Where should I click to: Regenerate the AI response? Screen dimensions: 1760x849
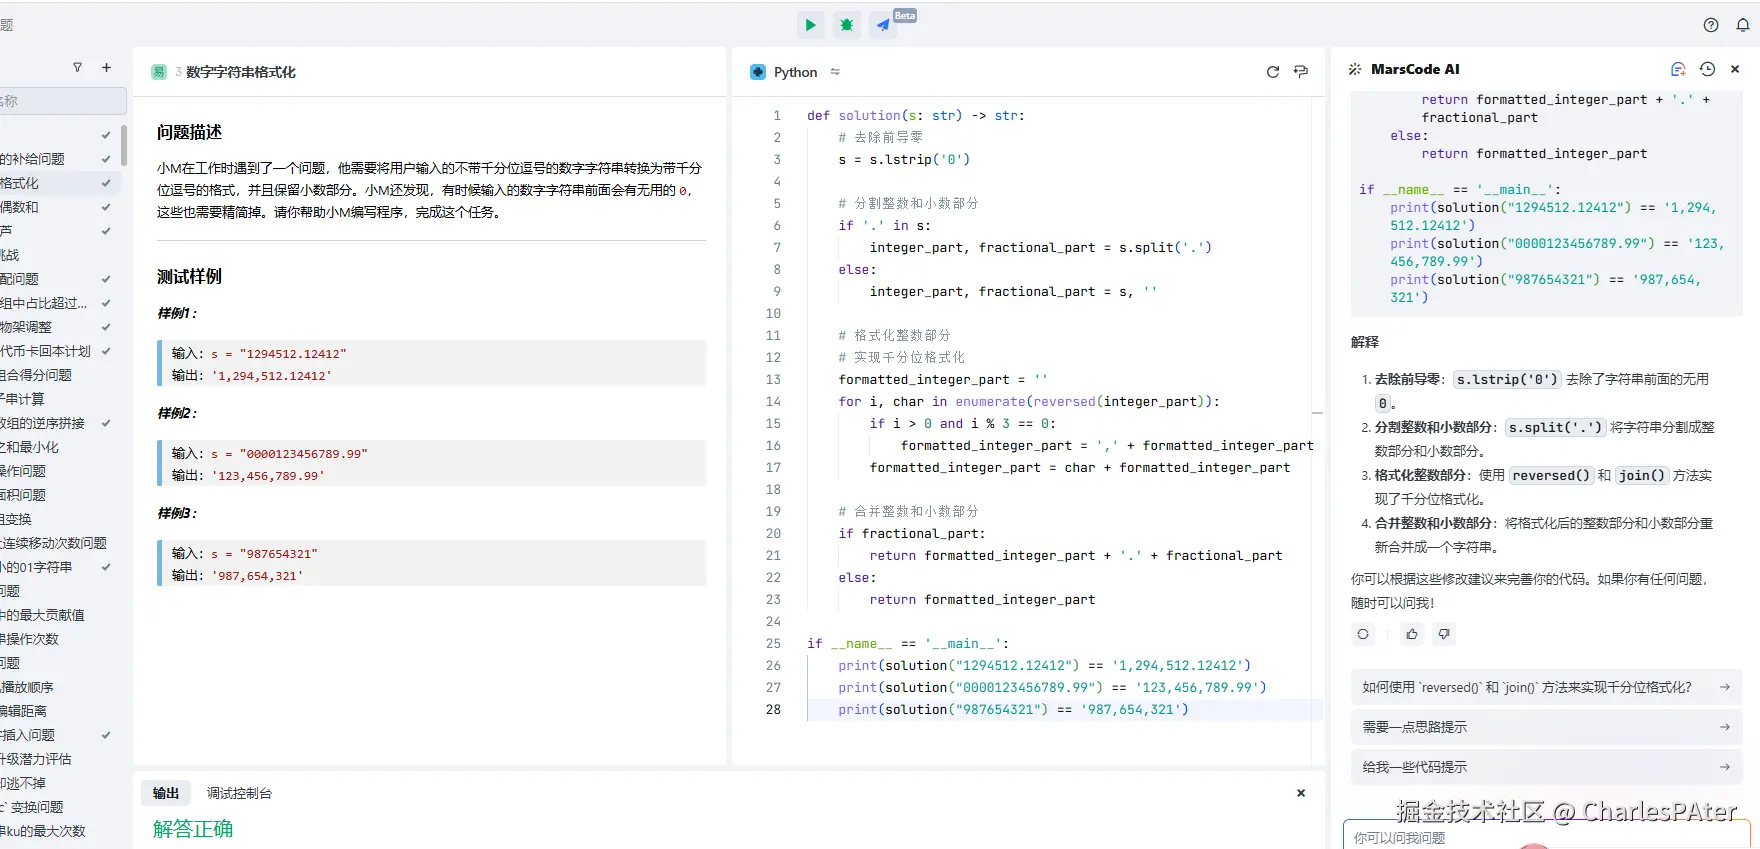[1363, 634]
